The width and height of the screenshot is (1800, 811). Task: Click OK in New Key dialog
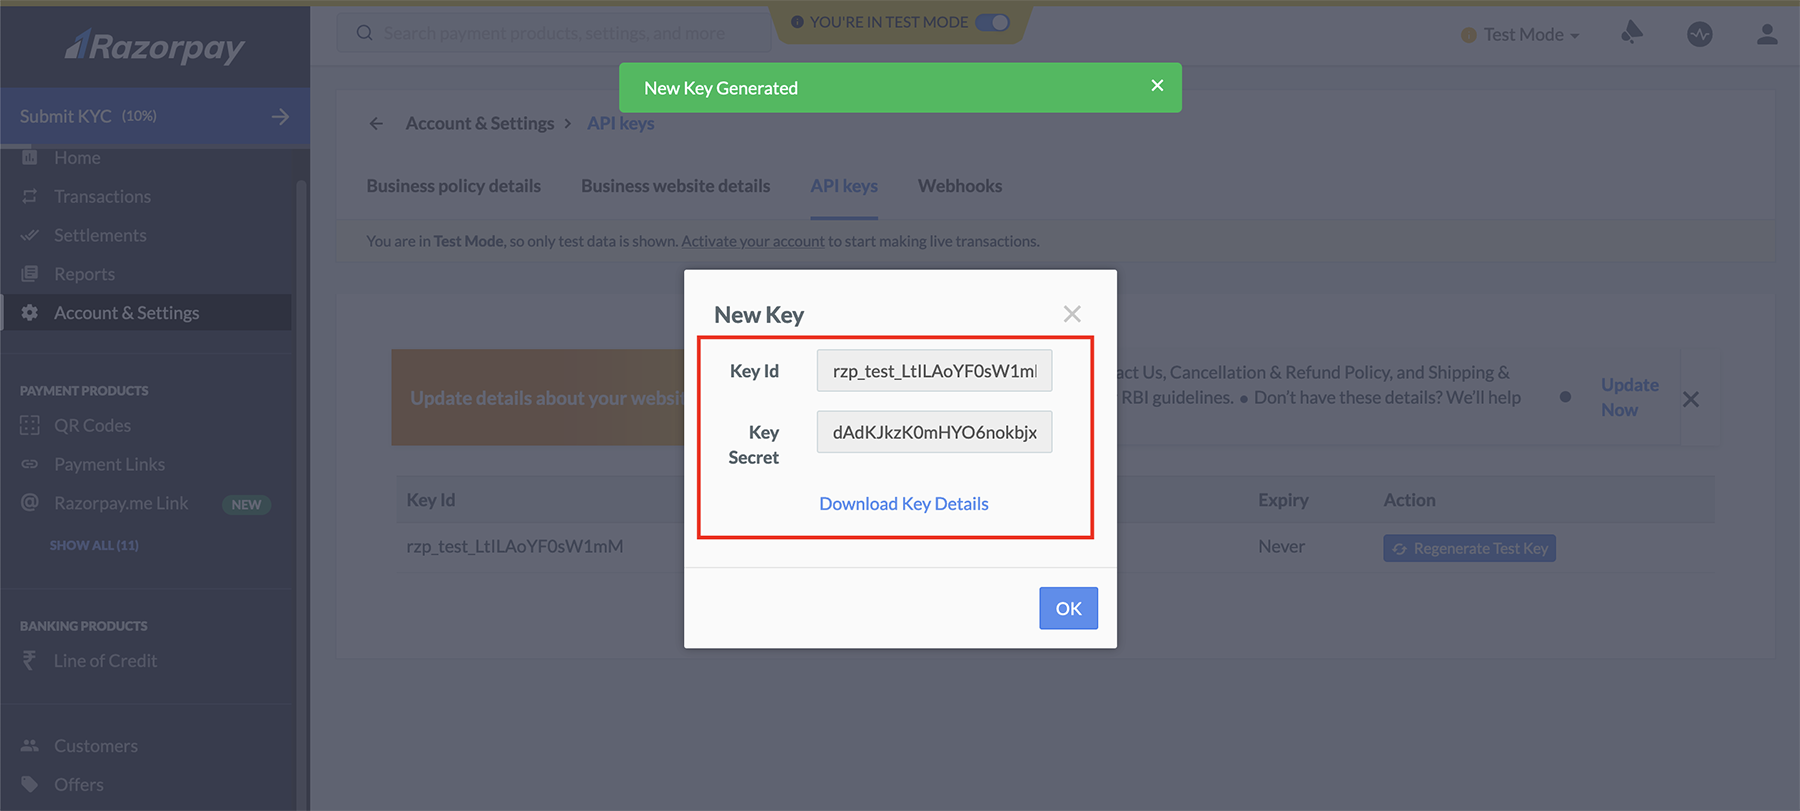[x=1068, y=608]
